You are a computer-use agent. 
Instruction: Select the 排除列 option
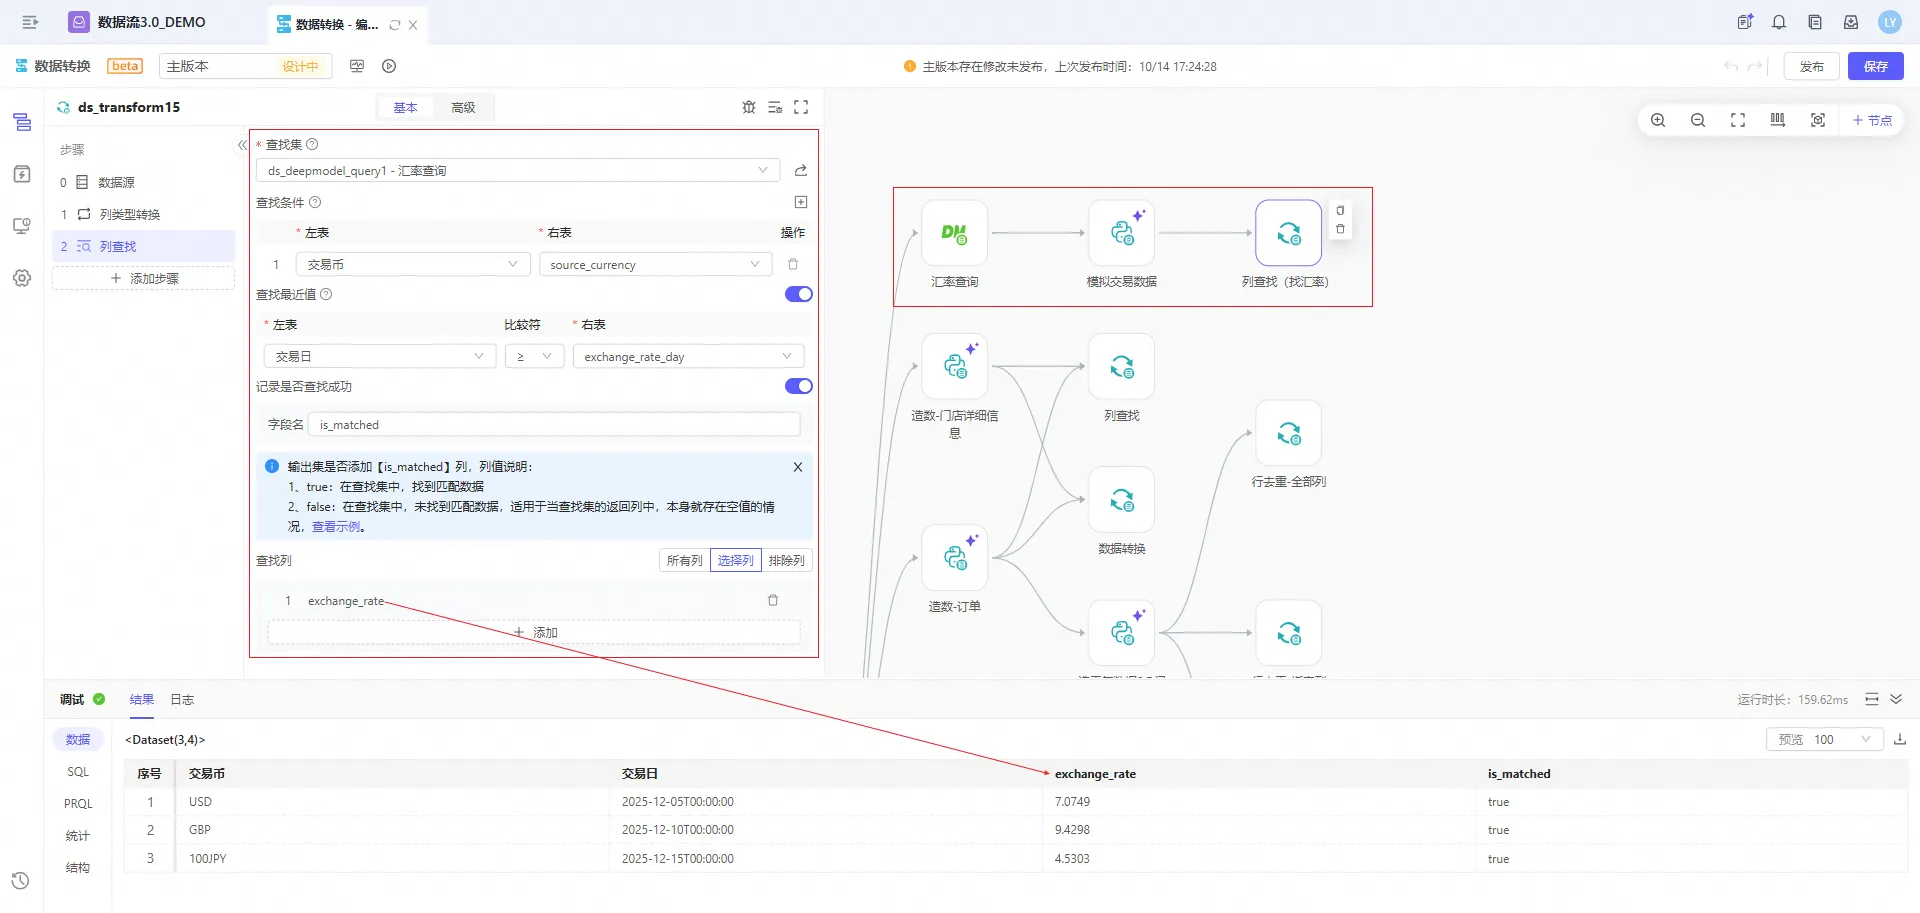786,560
